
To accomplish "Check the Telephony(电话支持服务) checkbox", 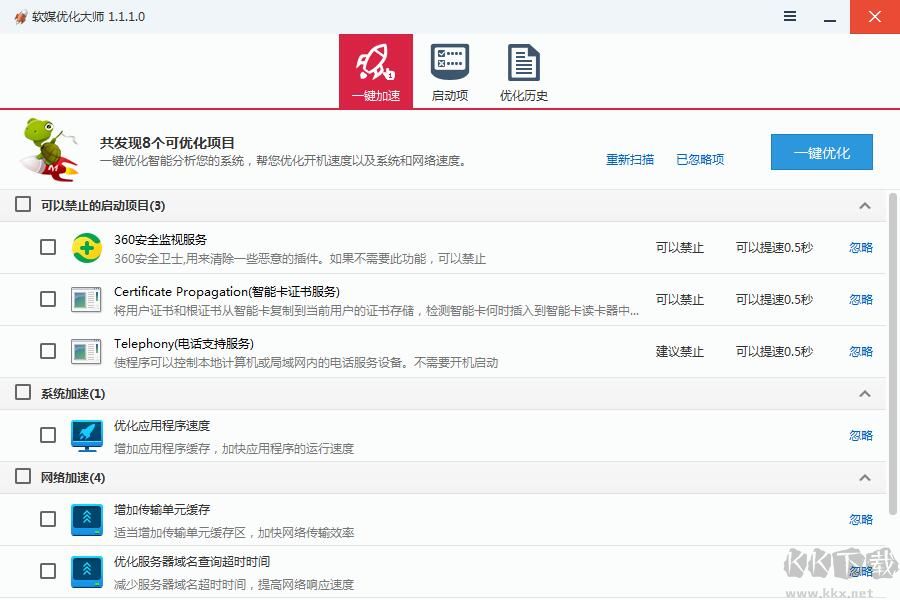I will coord(47,351).
